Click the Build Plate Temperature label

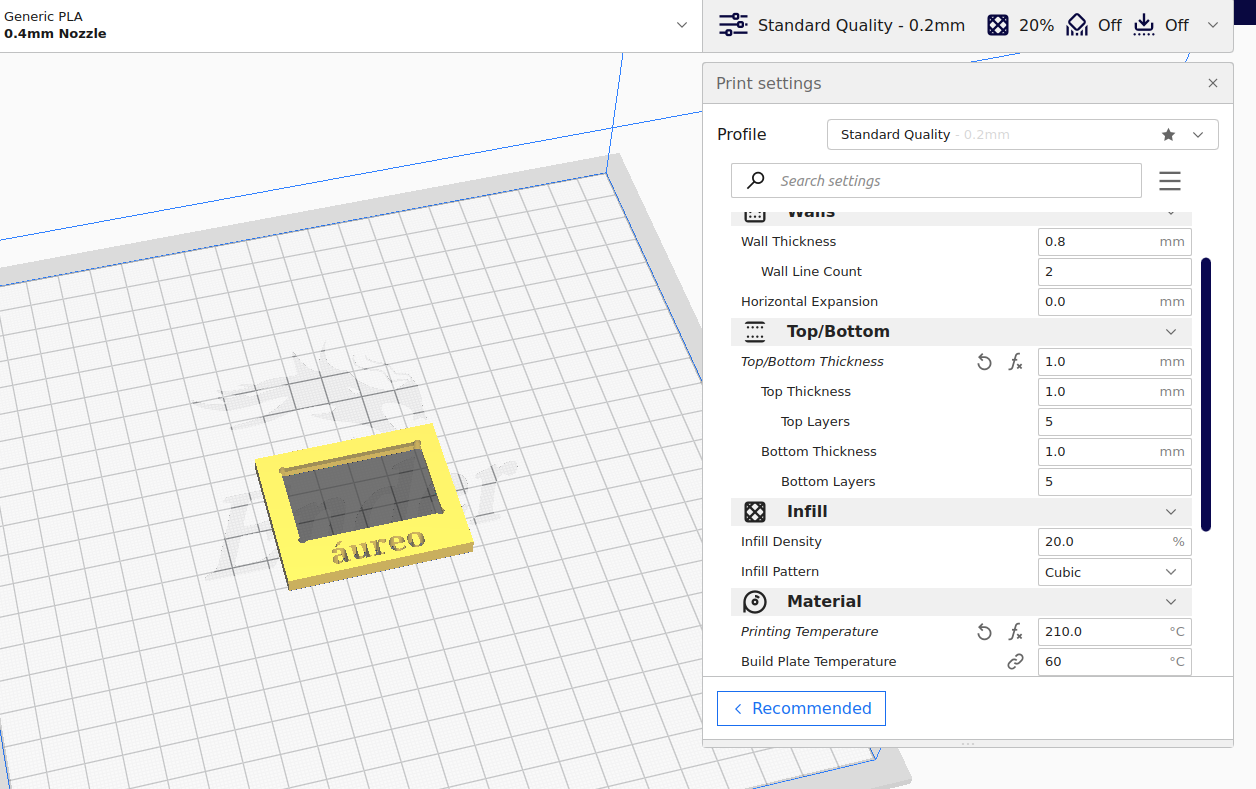[818, 661]
